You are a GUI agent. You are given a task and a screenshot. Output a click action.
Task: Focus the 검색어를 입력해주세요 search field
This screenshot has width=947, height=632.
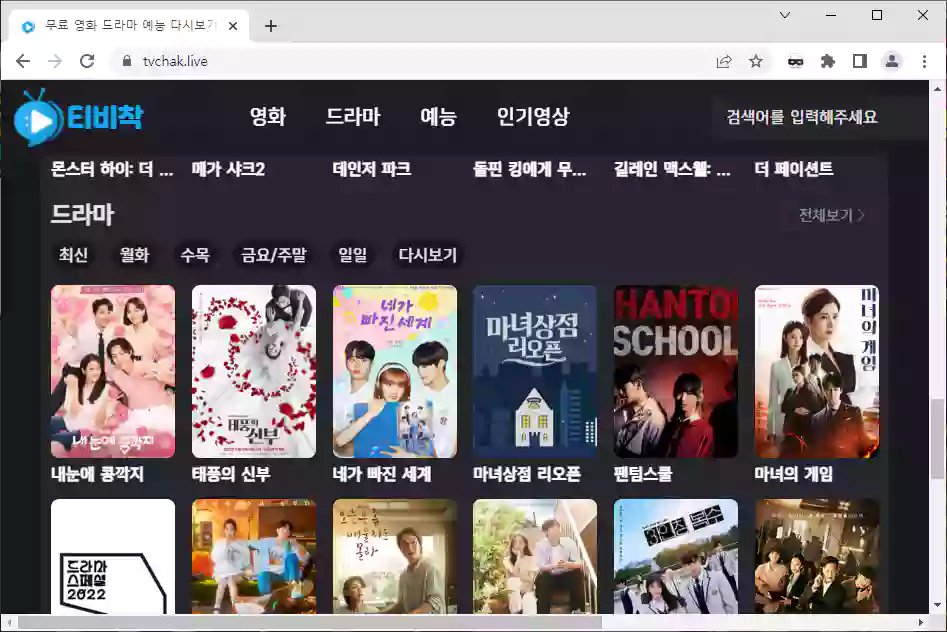[x=820, y=117]
